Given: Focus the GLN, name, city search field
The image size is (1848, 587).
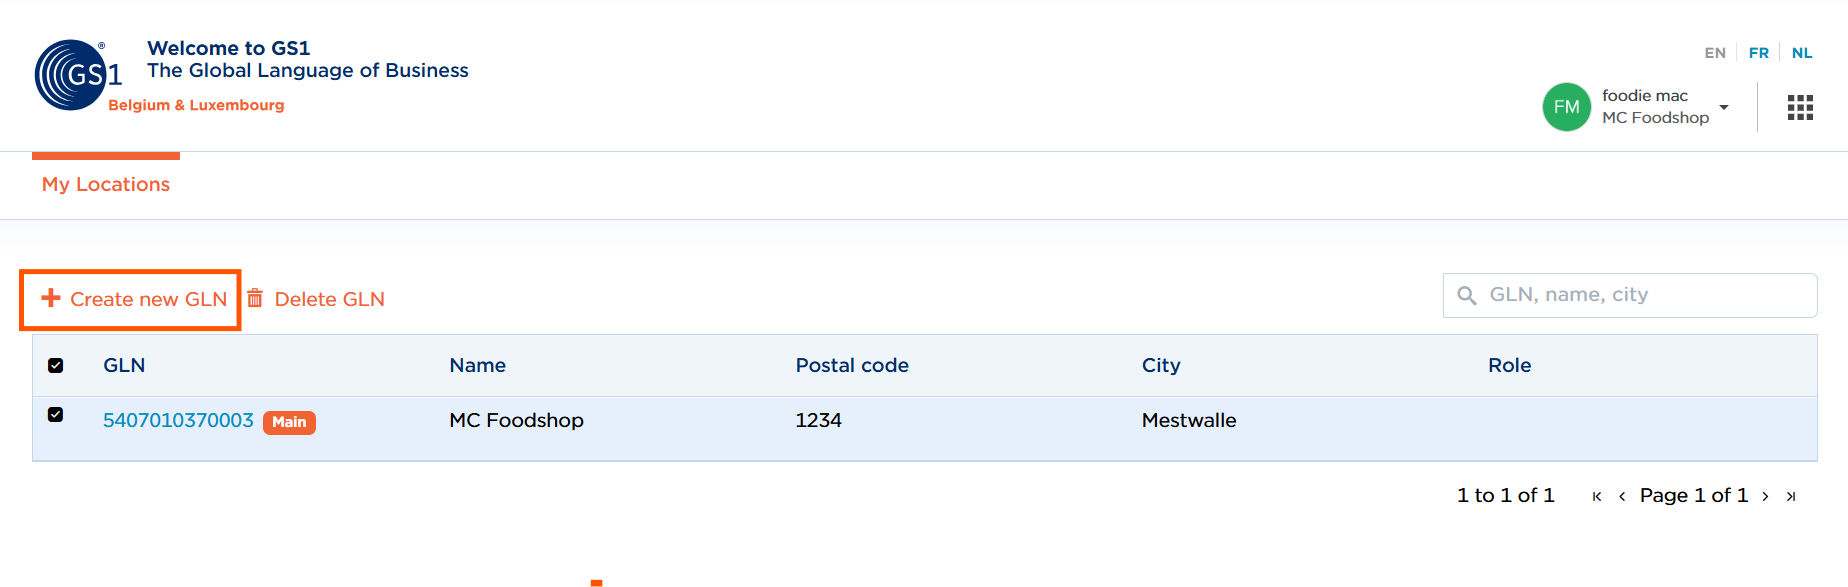Looking at the screenshot, I should [x=1630, y=295].
